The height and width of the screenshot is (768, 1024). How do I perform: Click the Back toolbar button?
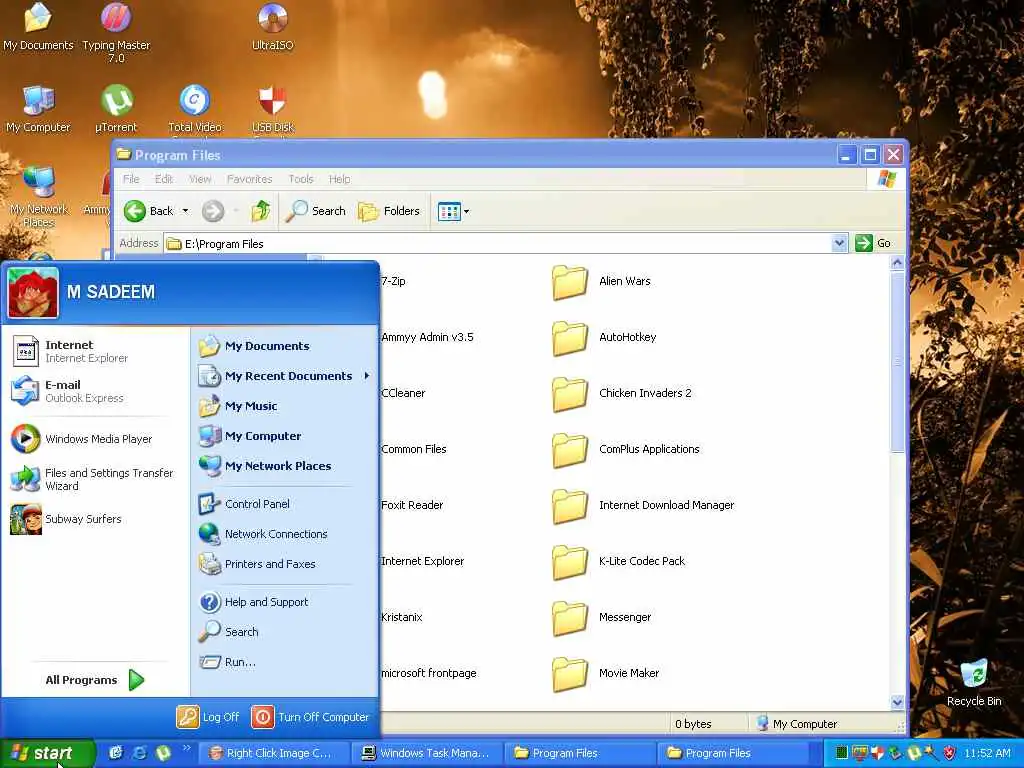pyautogui.click(x=150, y=211)
